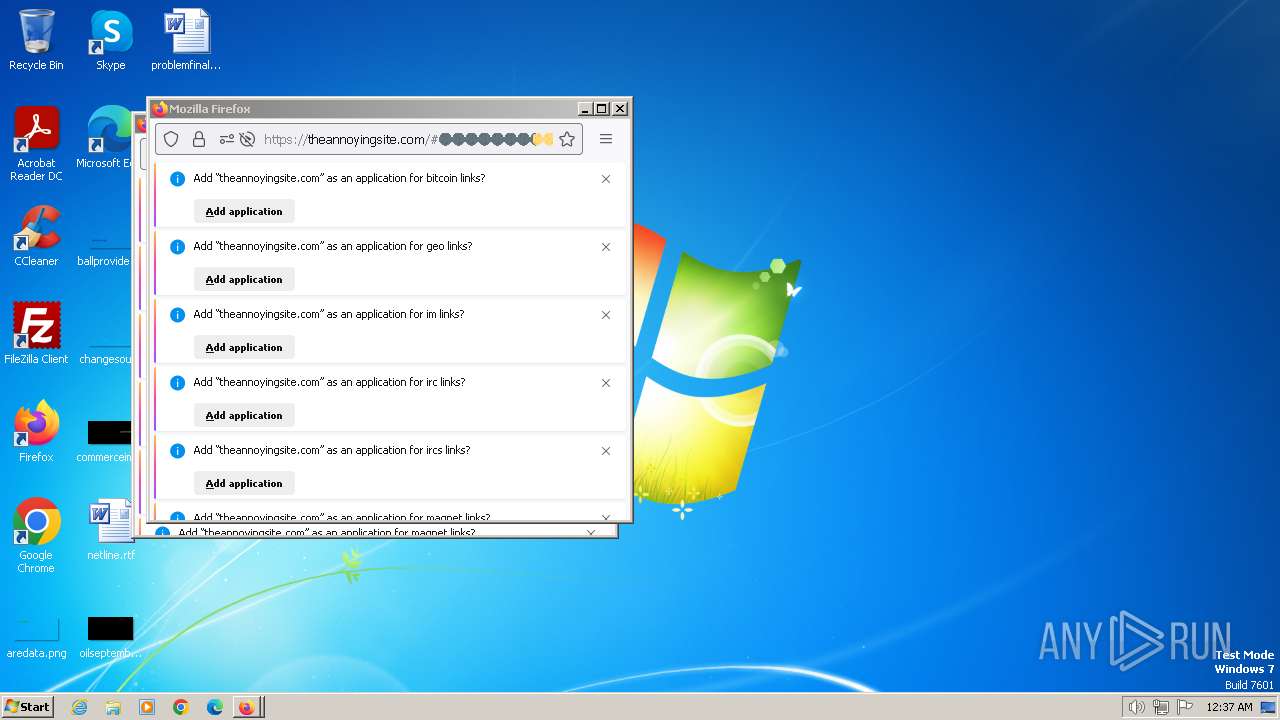This screenshot has height=720, width=1280.
Task: Open the Firefox hamburger menu
Action: tap(606, 139)
